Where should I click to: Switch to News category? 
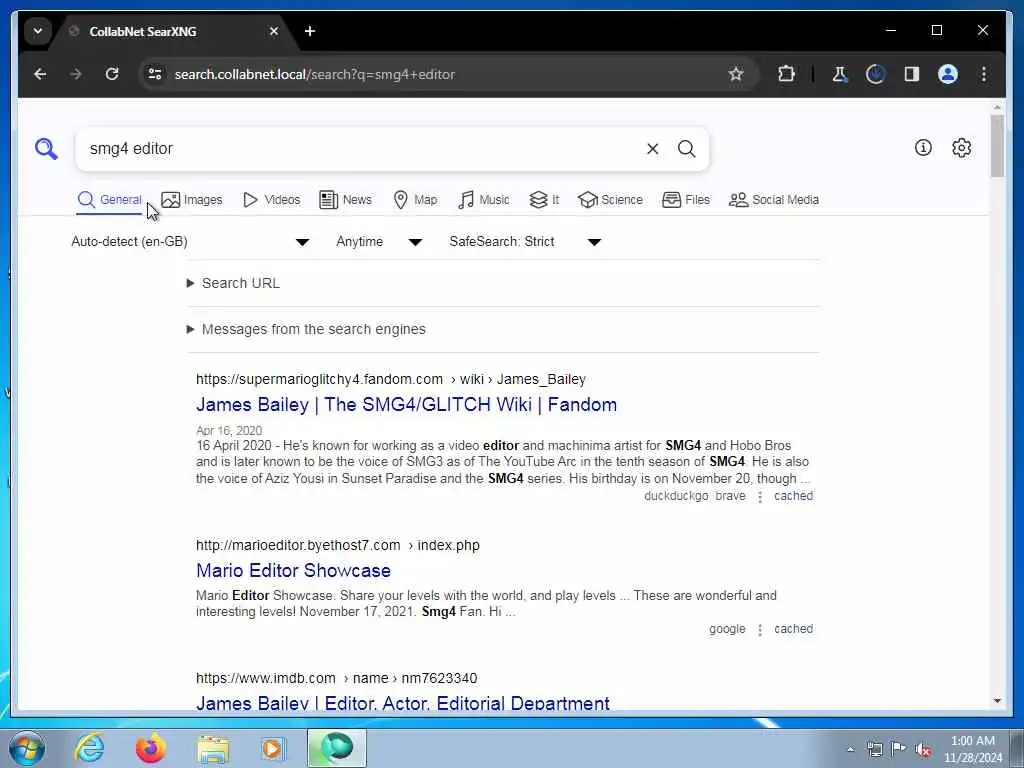[345, 200]
